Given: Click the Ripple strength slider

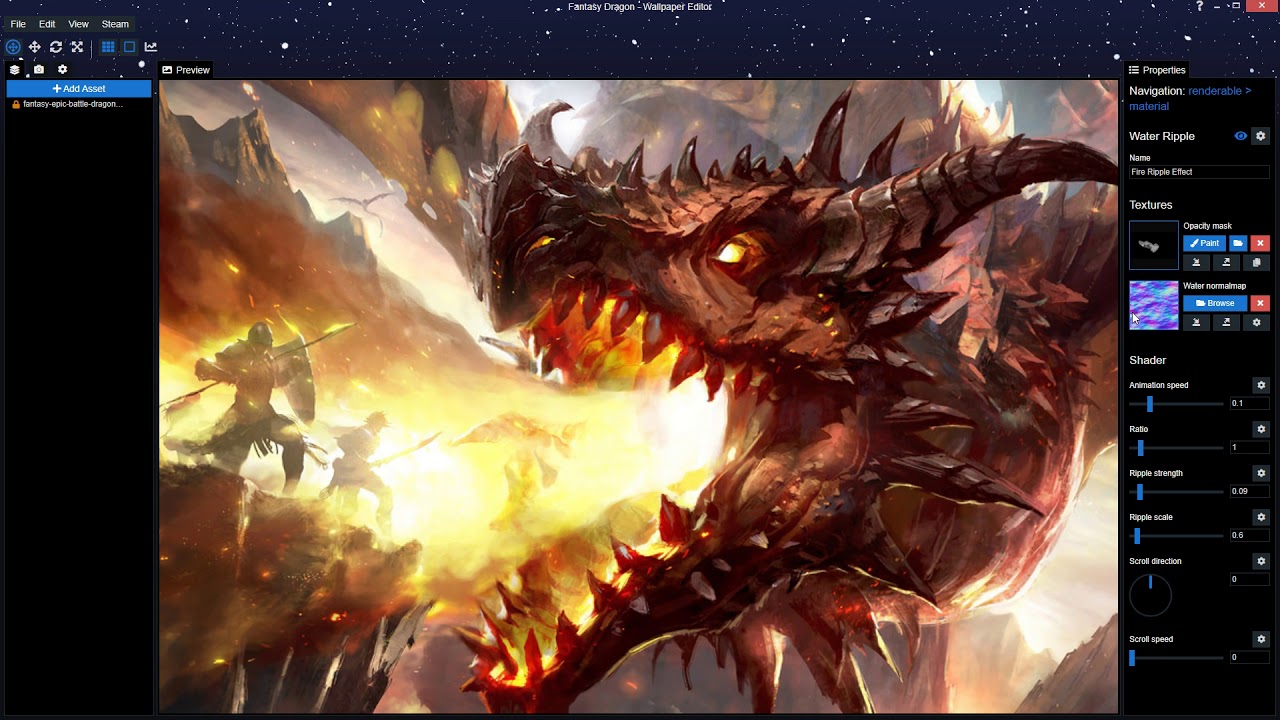Looking at the screenshot, I should coord(1176,492).
